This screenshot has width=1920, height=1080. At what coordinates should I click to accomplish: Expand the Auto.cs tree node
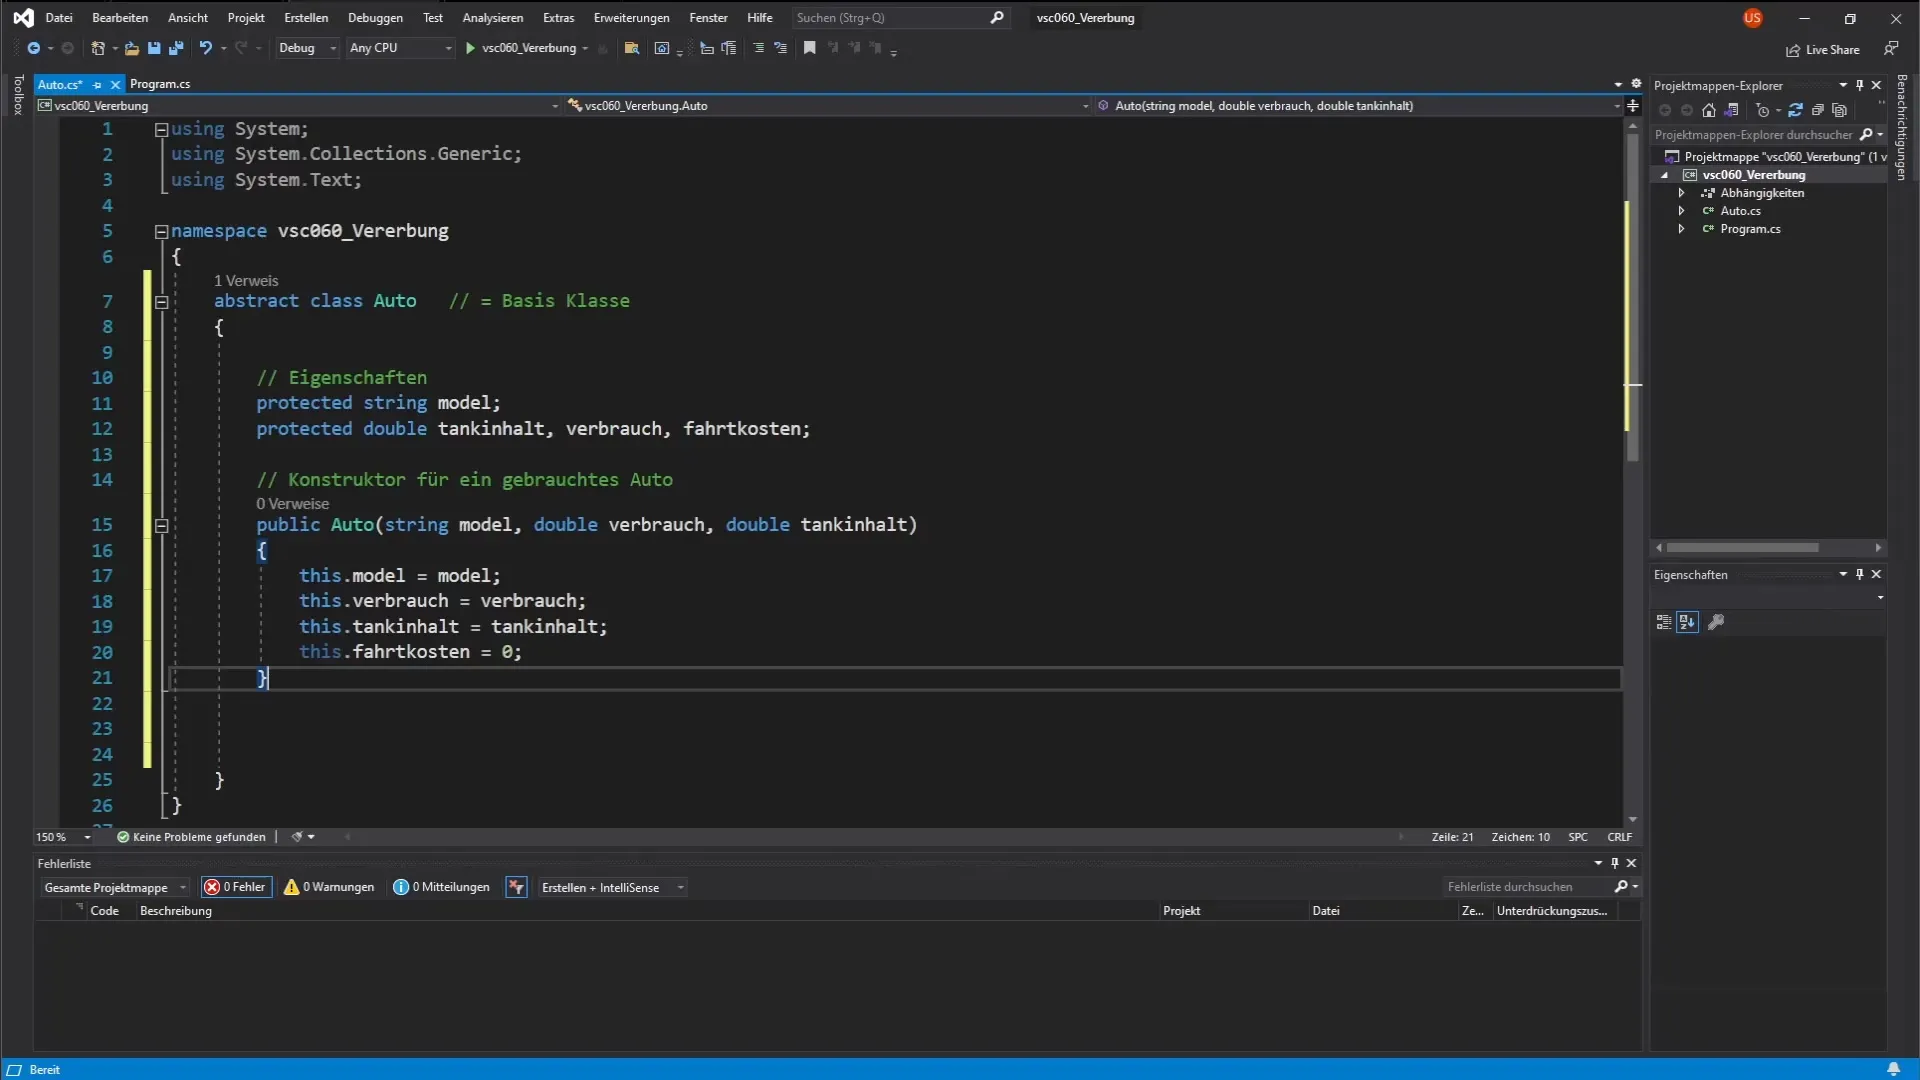(1681, 211)
